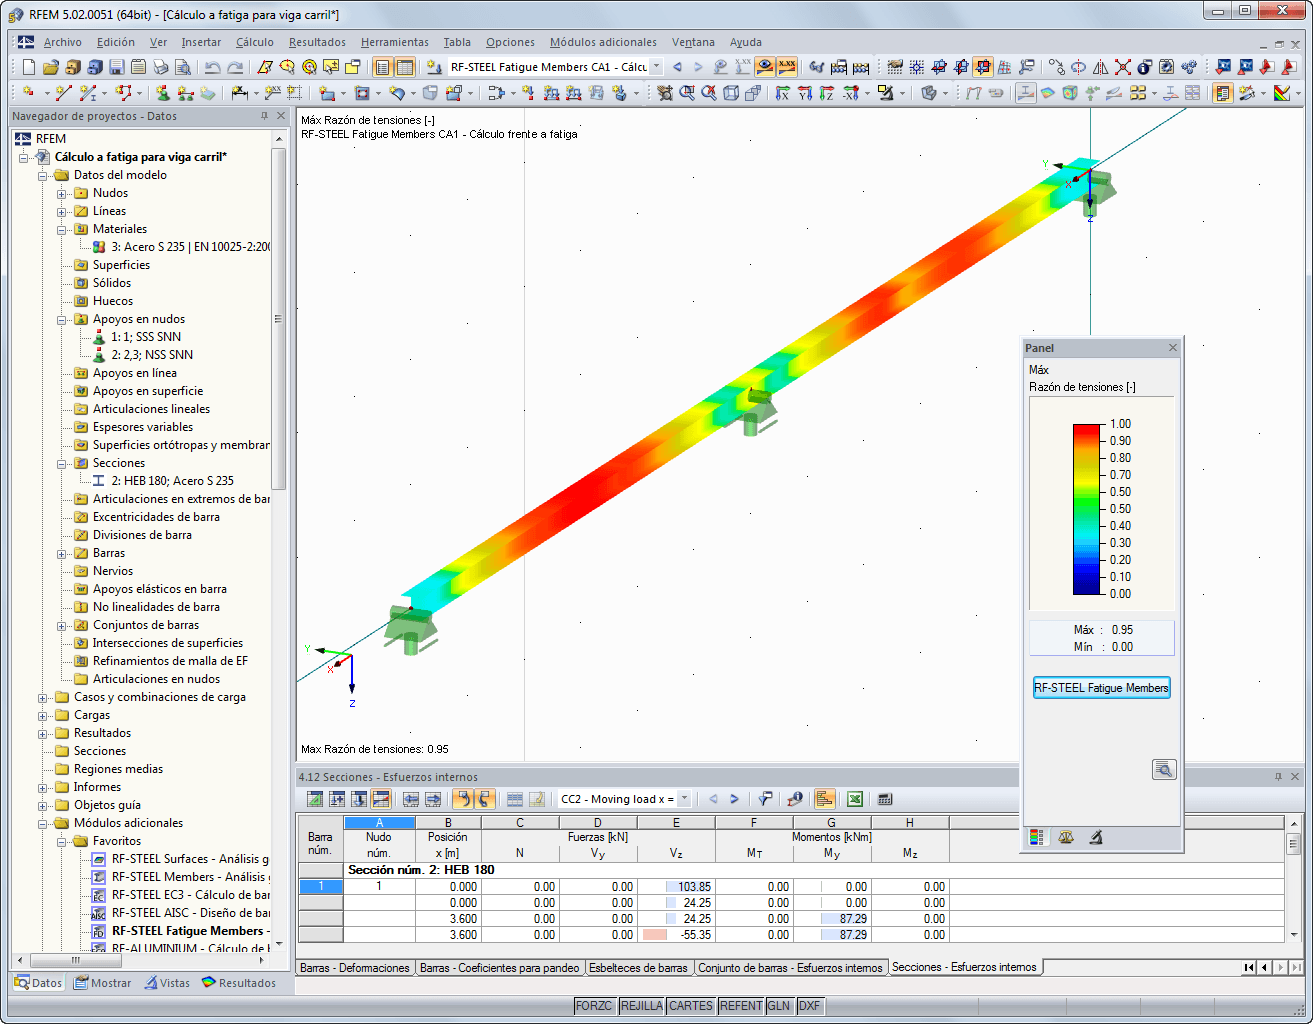Image resolution: width=1313 pixels, height=1024 pixels.
Task: Show view in Y direction
Action: click(x=804, y=93)
